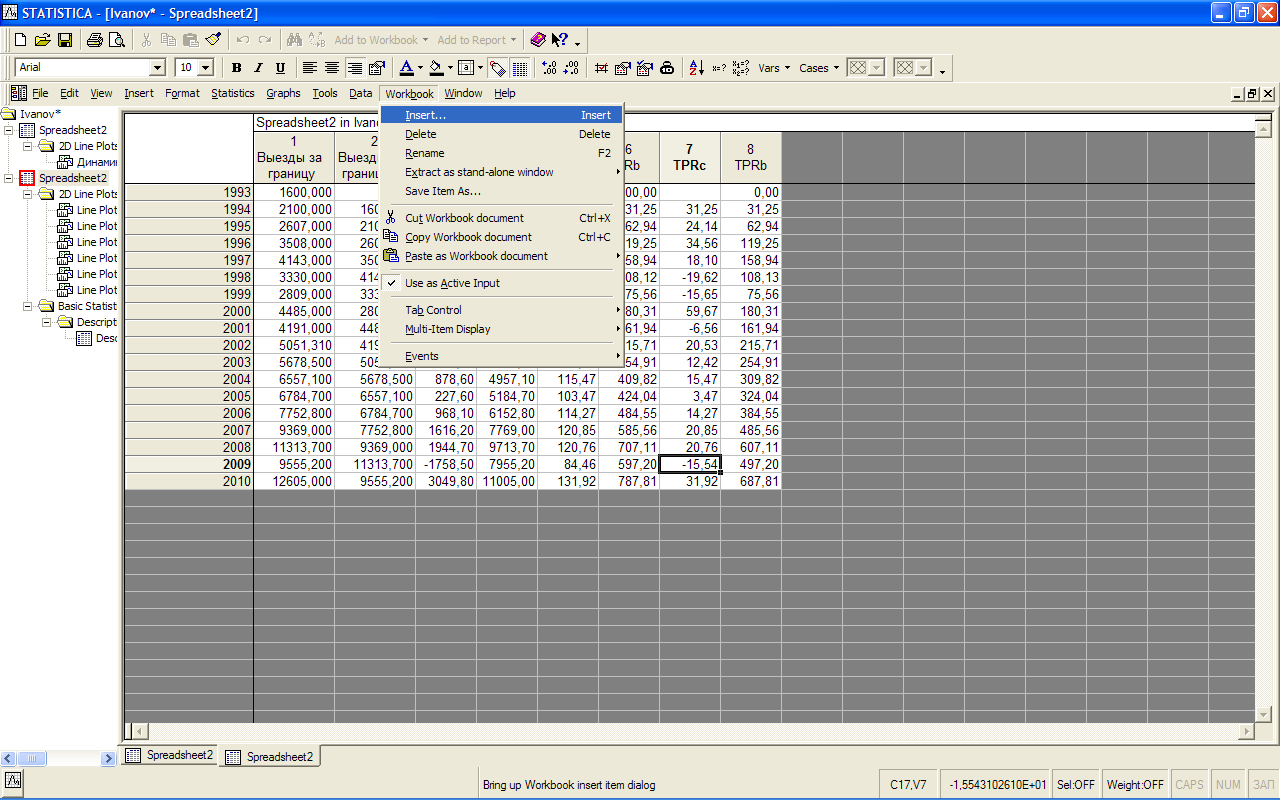Choose Save Item As menu entry
Viewport: 1280px width, 800px height.
pyautogui.click(x=443, y=191)
